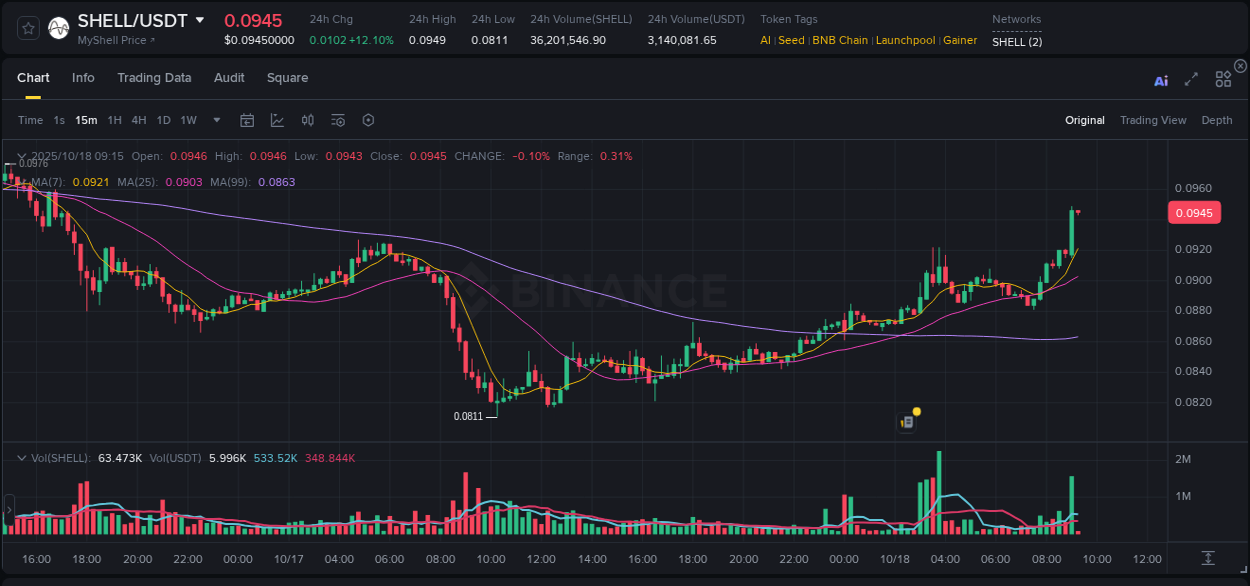Select the line chart style icon
1250x586 pixels.
[x=277, y=119]
